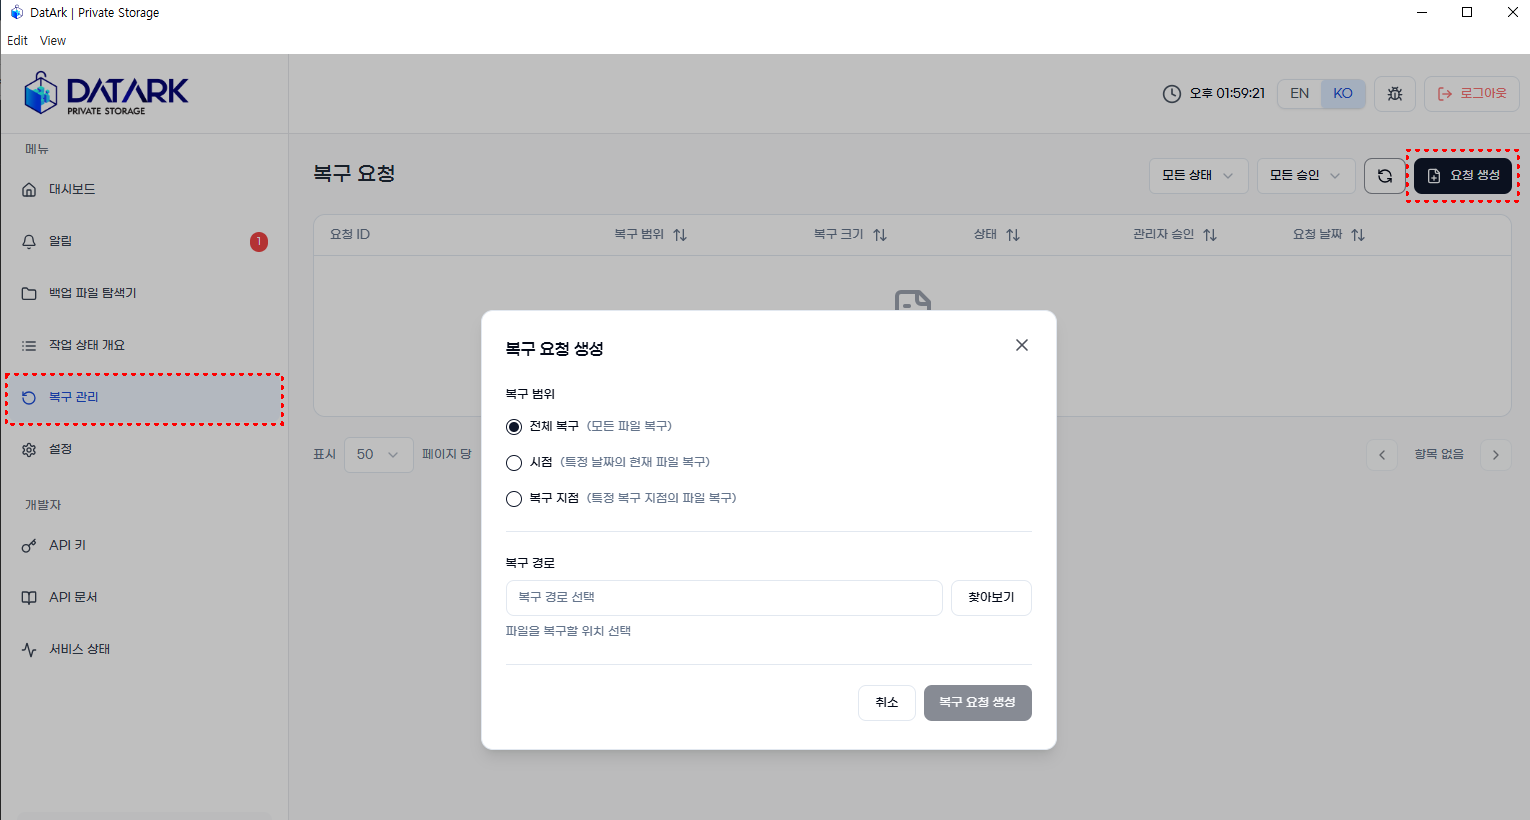
Task: Open the Edit menu
Action: pos(18,41)
